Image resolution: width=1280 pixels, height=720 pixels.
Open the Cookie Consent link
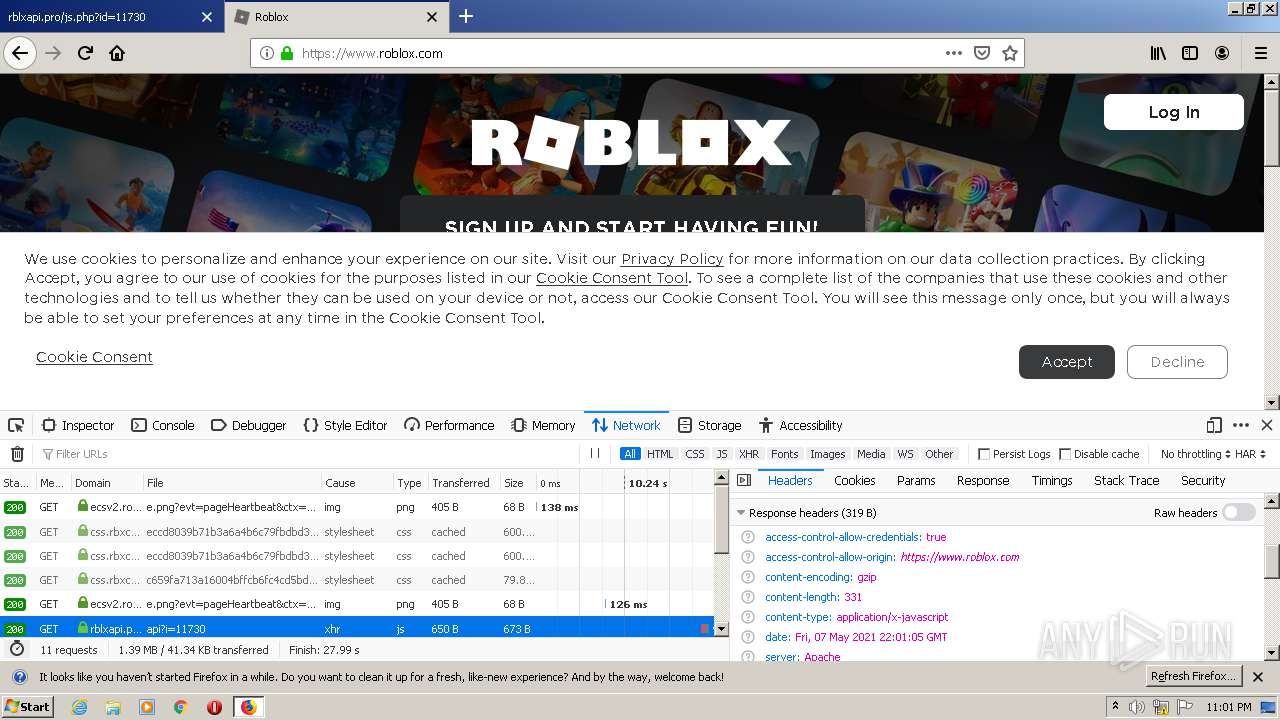pyautogui.click(x=94, y=357)
